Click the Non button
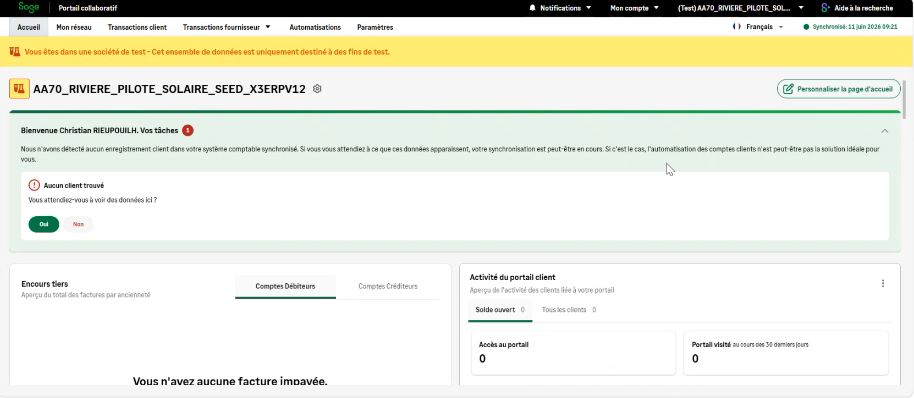The width and height of the screenshot is (914, 398). coord(78,224)
